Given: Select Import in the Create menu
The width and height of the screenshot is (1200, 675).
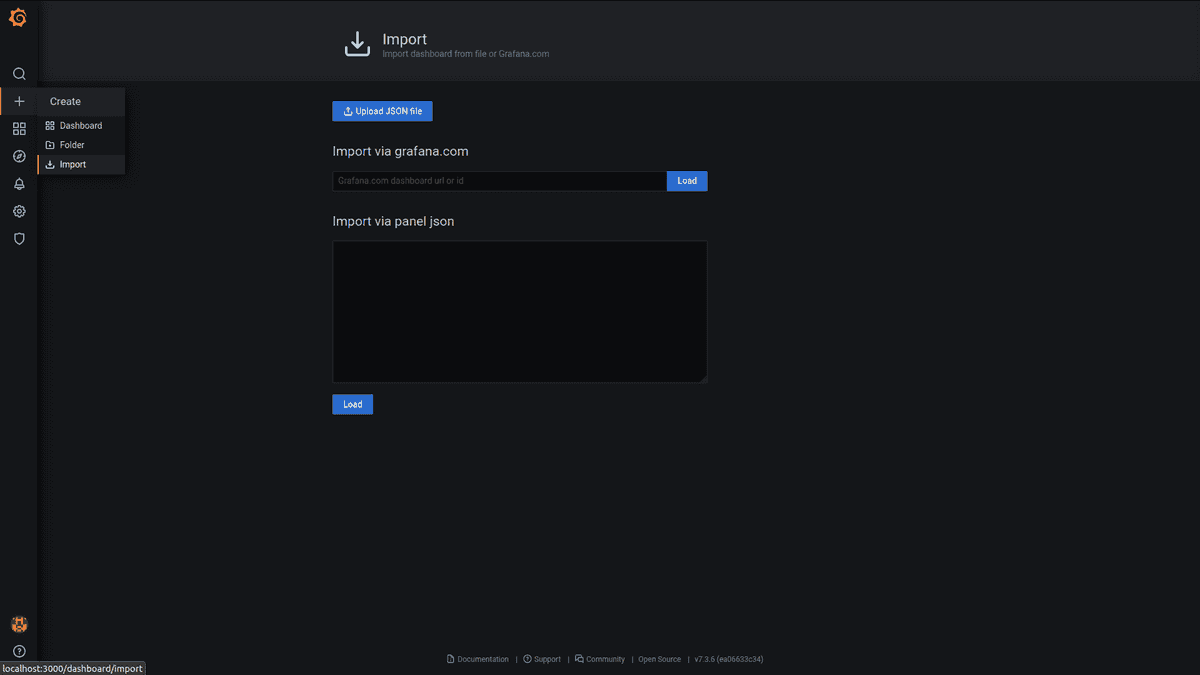Looking at the screenshot, I should coord(72,164).
